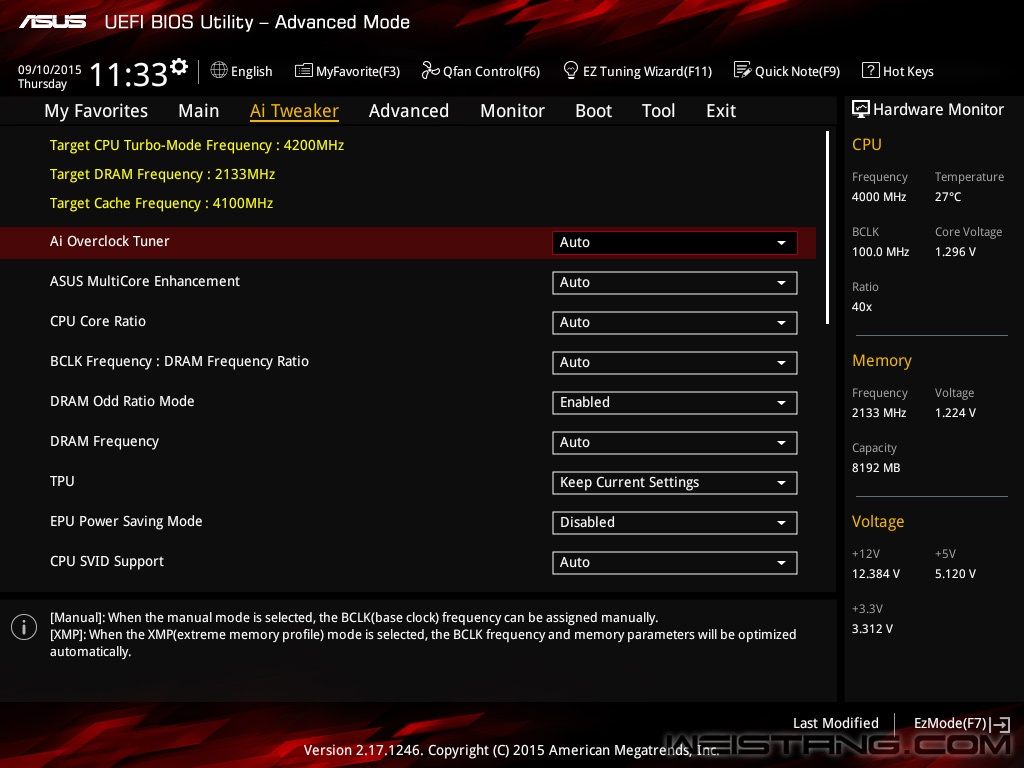Viewport: 1024px width, 768px height.
Task: Click the Qfan Control fan icon
Action: [430, 70]
